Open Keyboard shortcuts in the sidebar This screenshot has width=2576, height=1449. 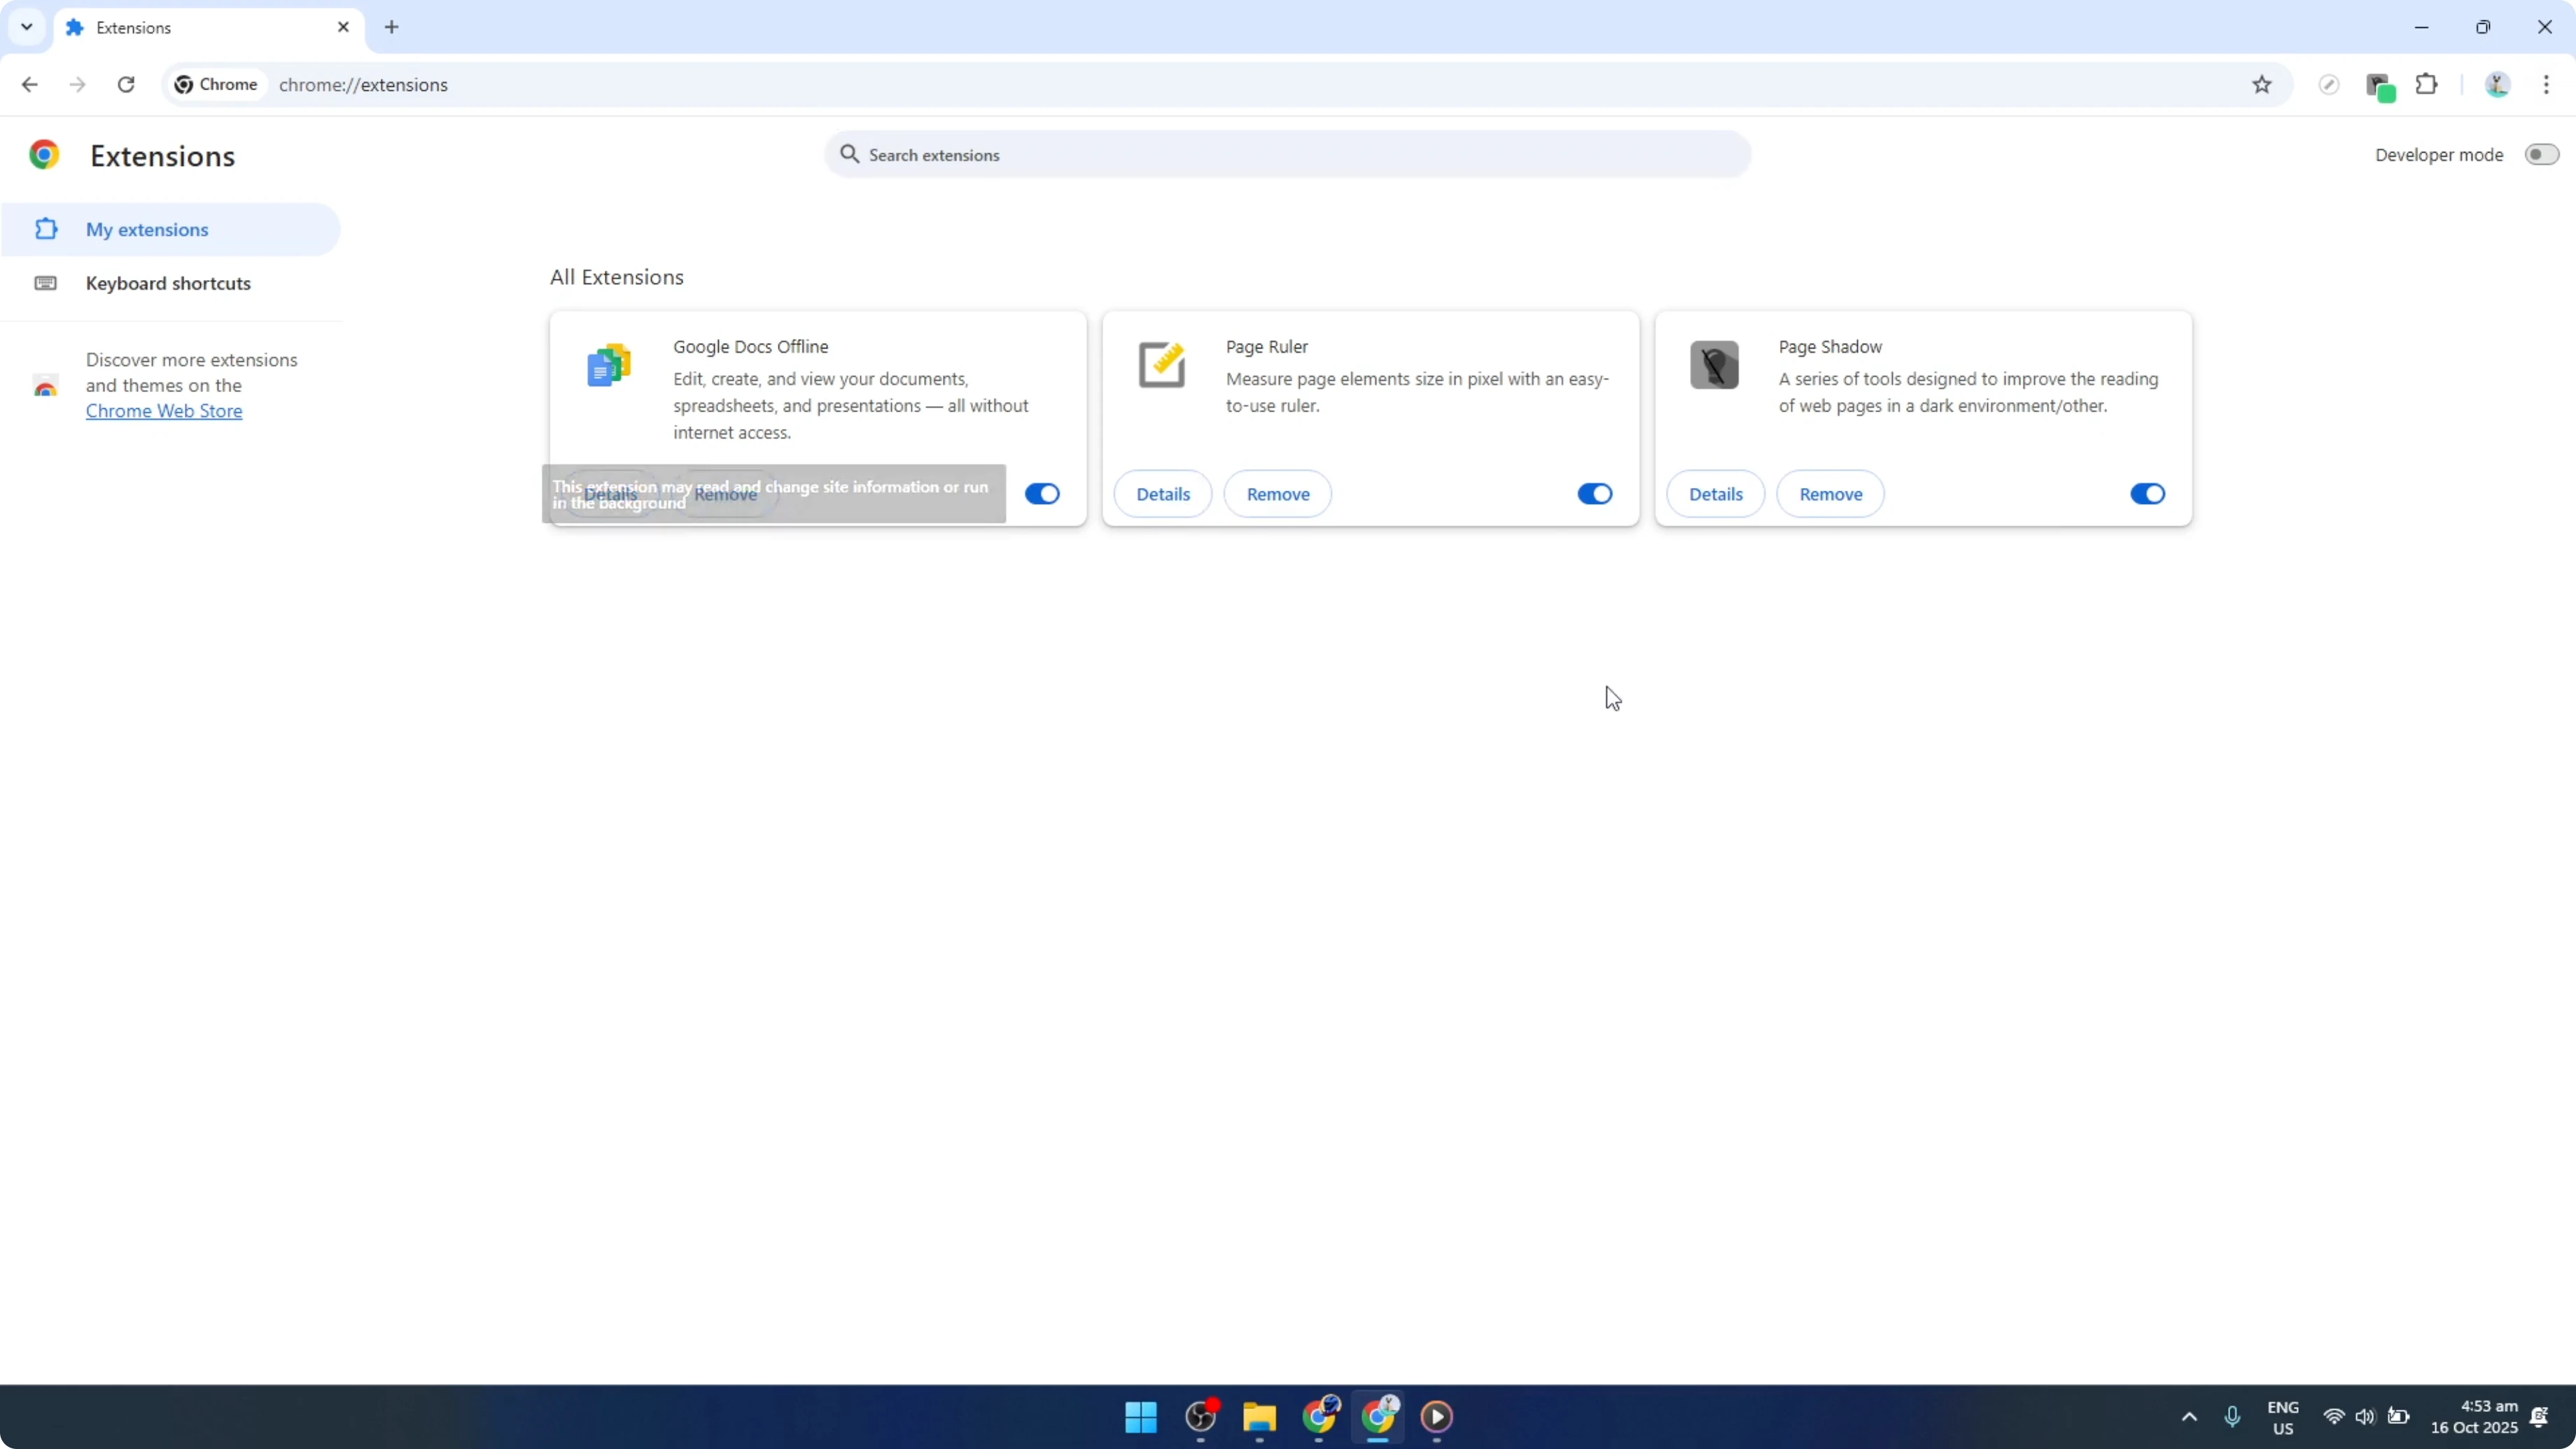[x=167, y=283]
